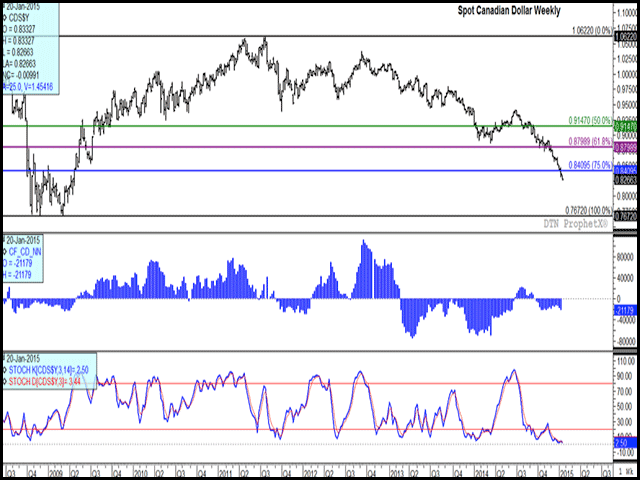Click the 20-Jan-2015 date in price panel
This screenshot has height=480, width=640.
point(23,6)
